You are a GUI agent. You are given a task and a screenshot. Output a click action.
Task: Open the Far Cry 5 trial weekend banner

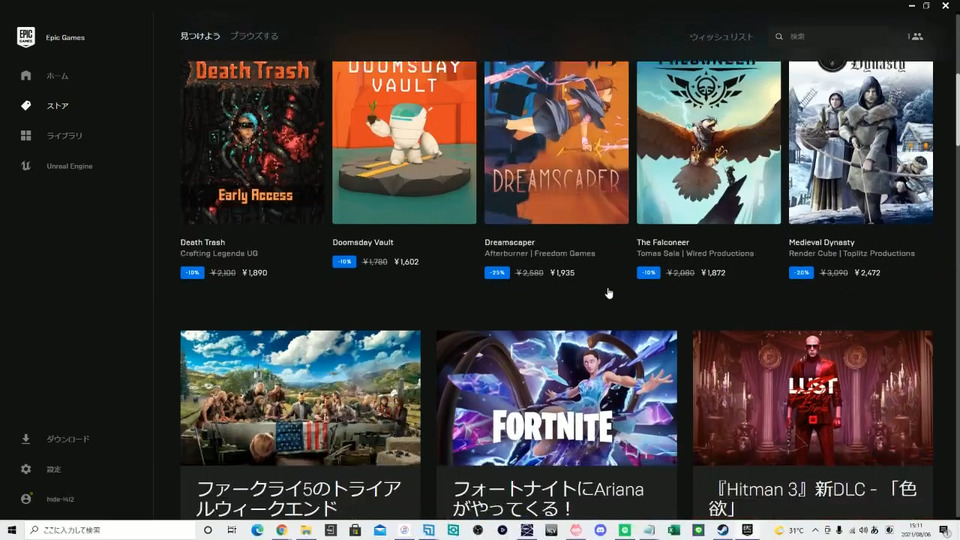[300, 398]
